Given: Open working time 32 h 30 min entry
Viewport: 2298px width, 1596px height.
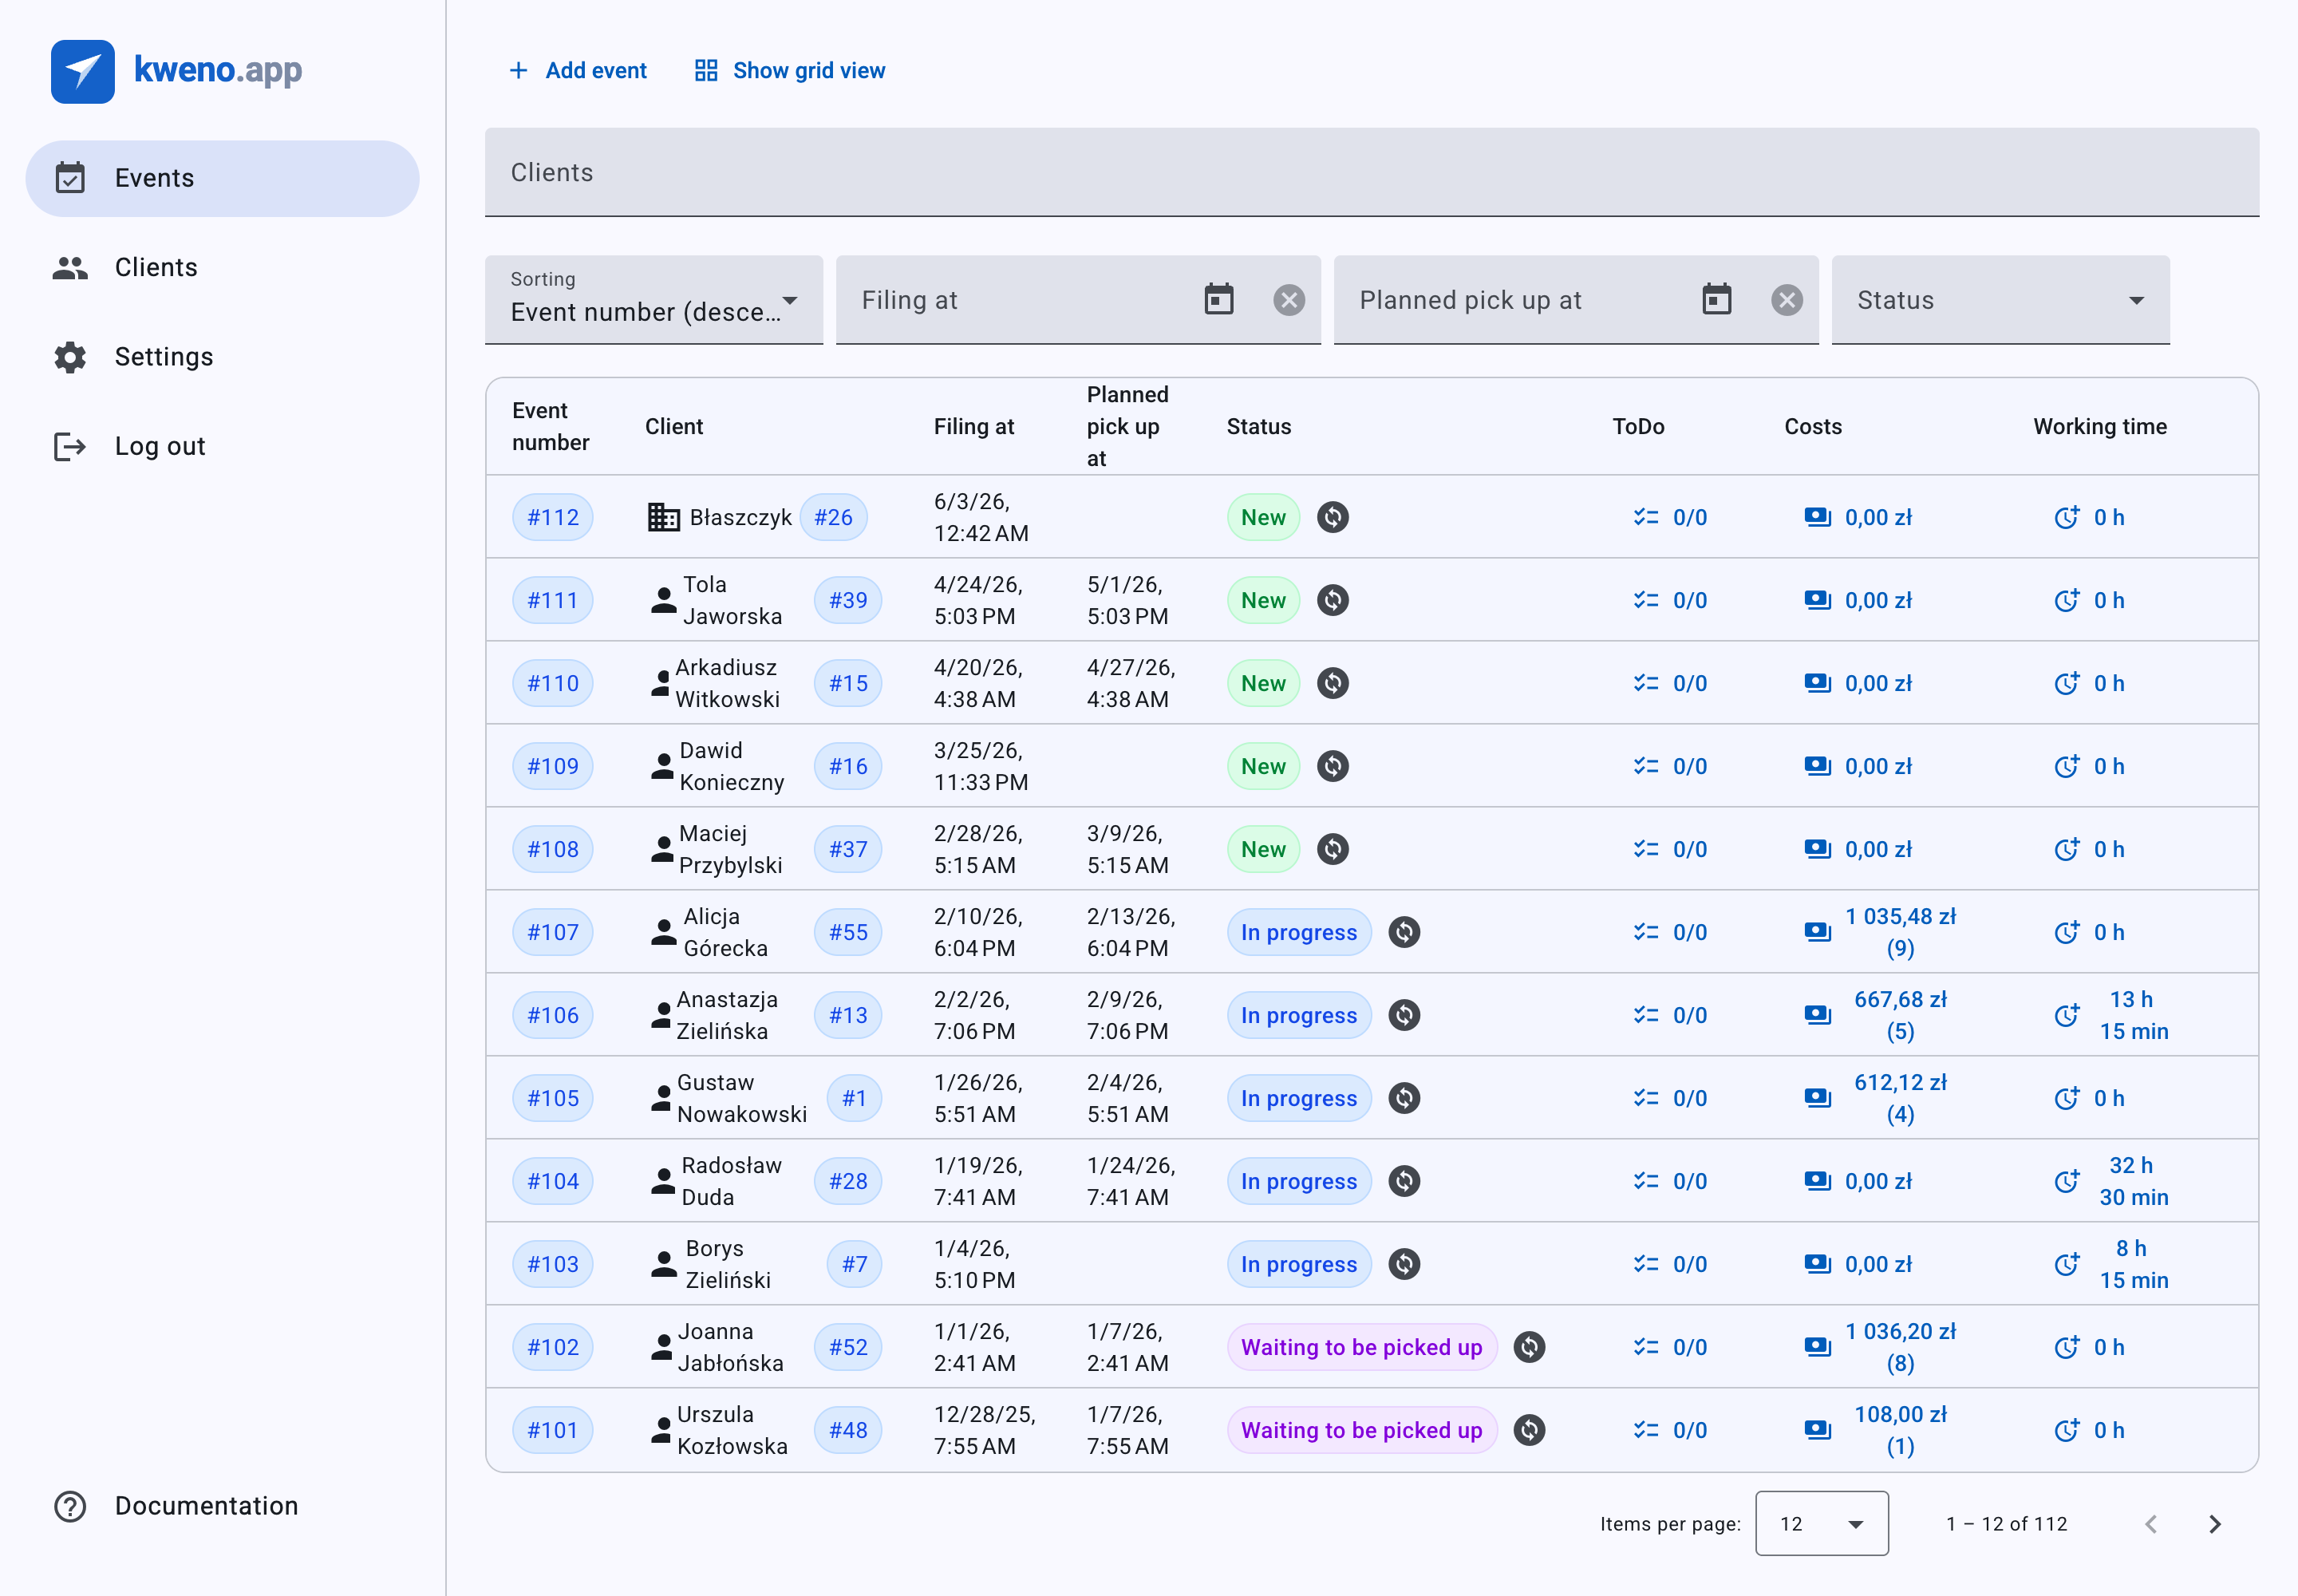Looking at the screenshot, I should click(x=2111, y=1181).
